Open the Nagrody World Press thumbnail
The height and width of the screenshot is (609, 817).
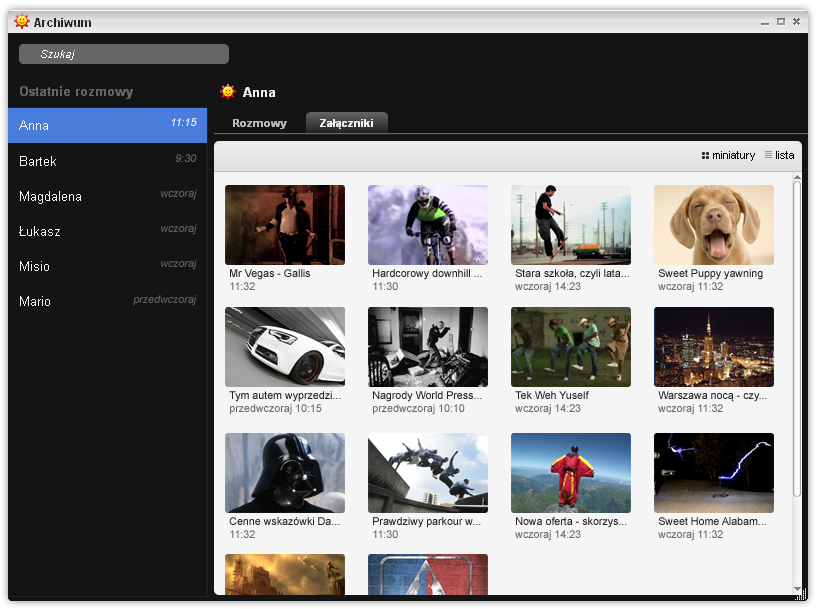point(428,347)
